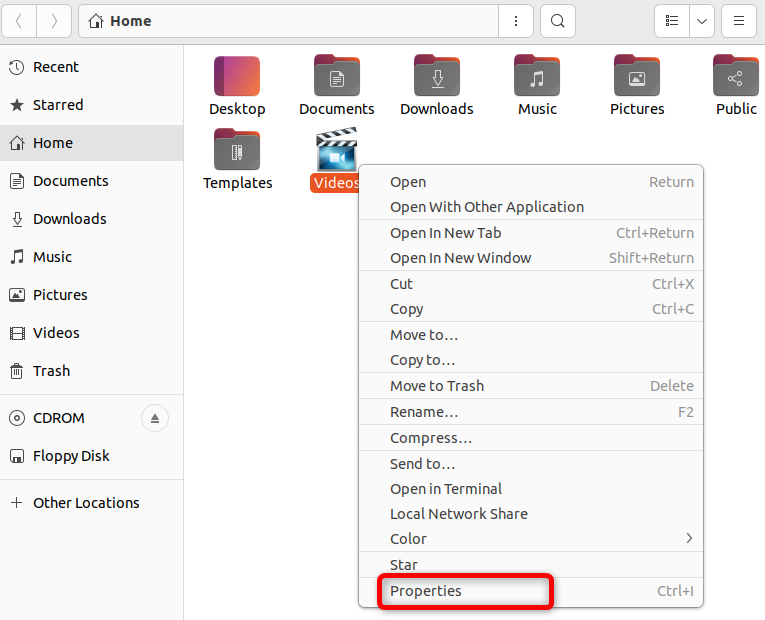This screenshot has width=765, height=620.
Task: Go forward with the right arrow button
Action: [54, 21]
